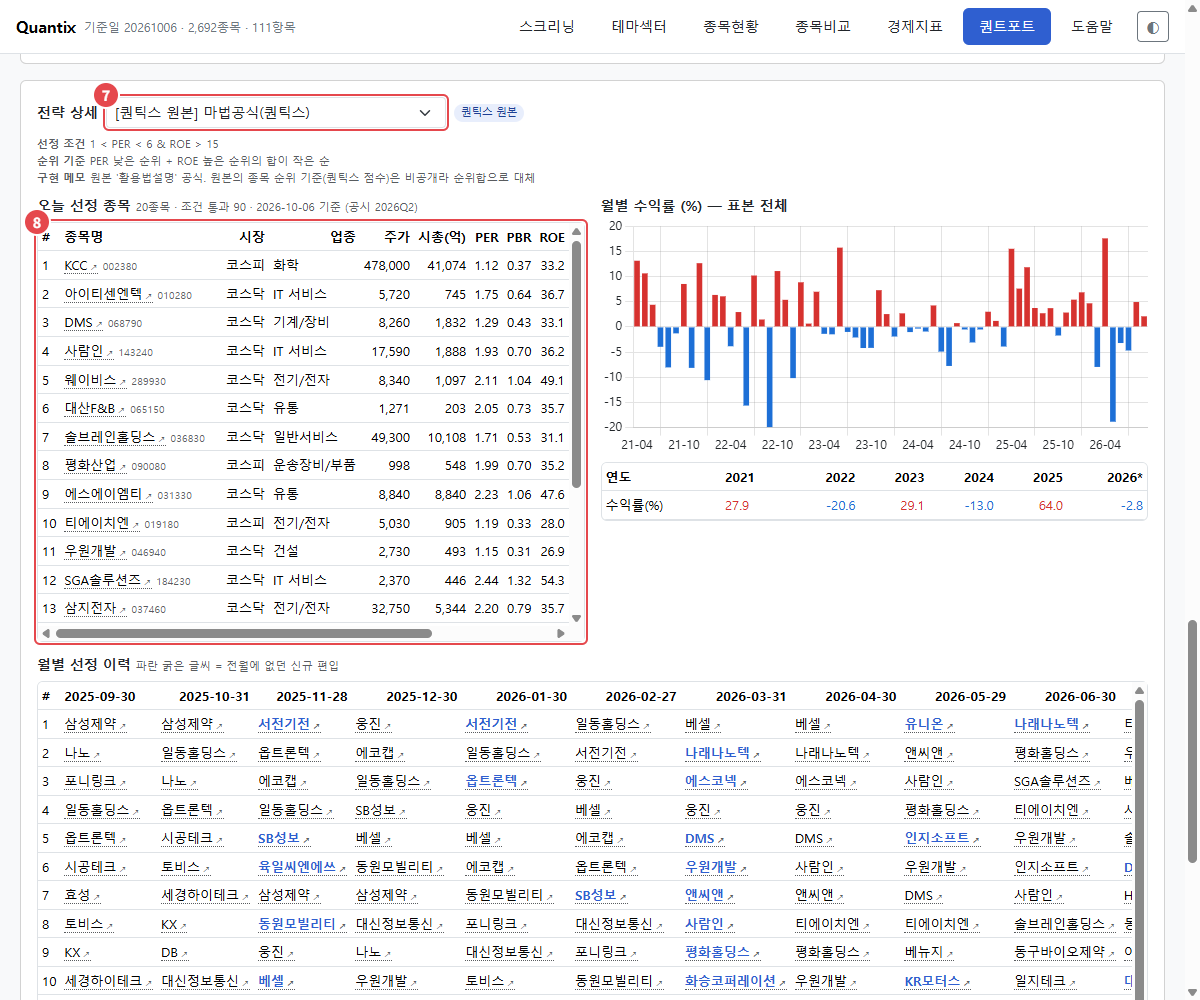Open the 스크리닝 menu
1200x1000 pixels.
(x=547, y=27)
